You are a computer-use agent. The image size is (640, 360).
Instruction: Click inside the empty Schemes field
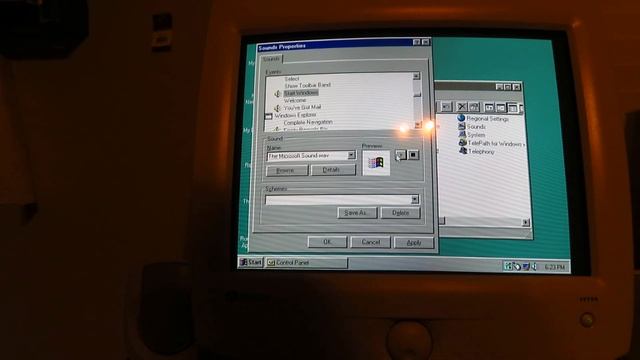[x=338, y=200]
